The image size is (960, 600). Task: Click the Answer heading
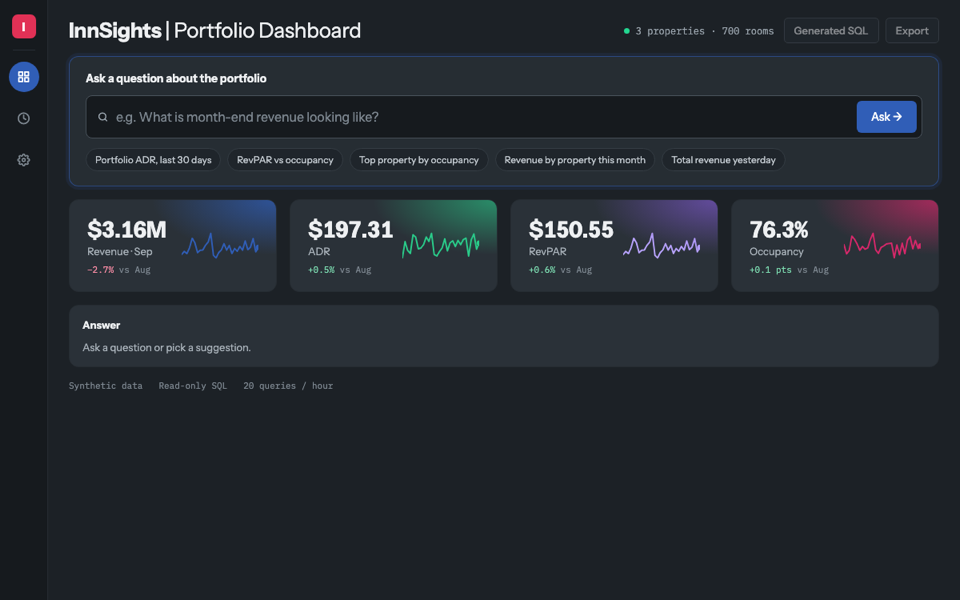tap(101, 325)
